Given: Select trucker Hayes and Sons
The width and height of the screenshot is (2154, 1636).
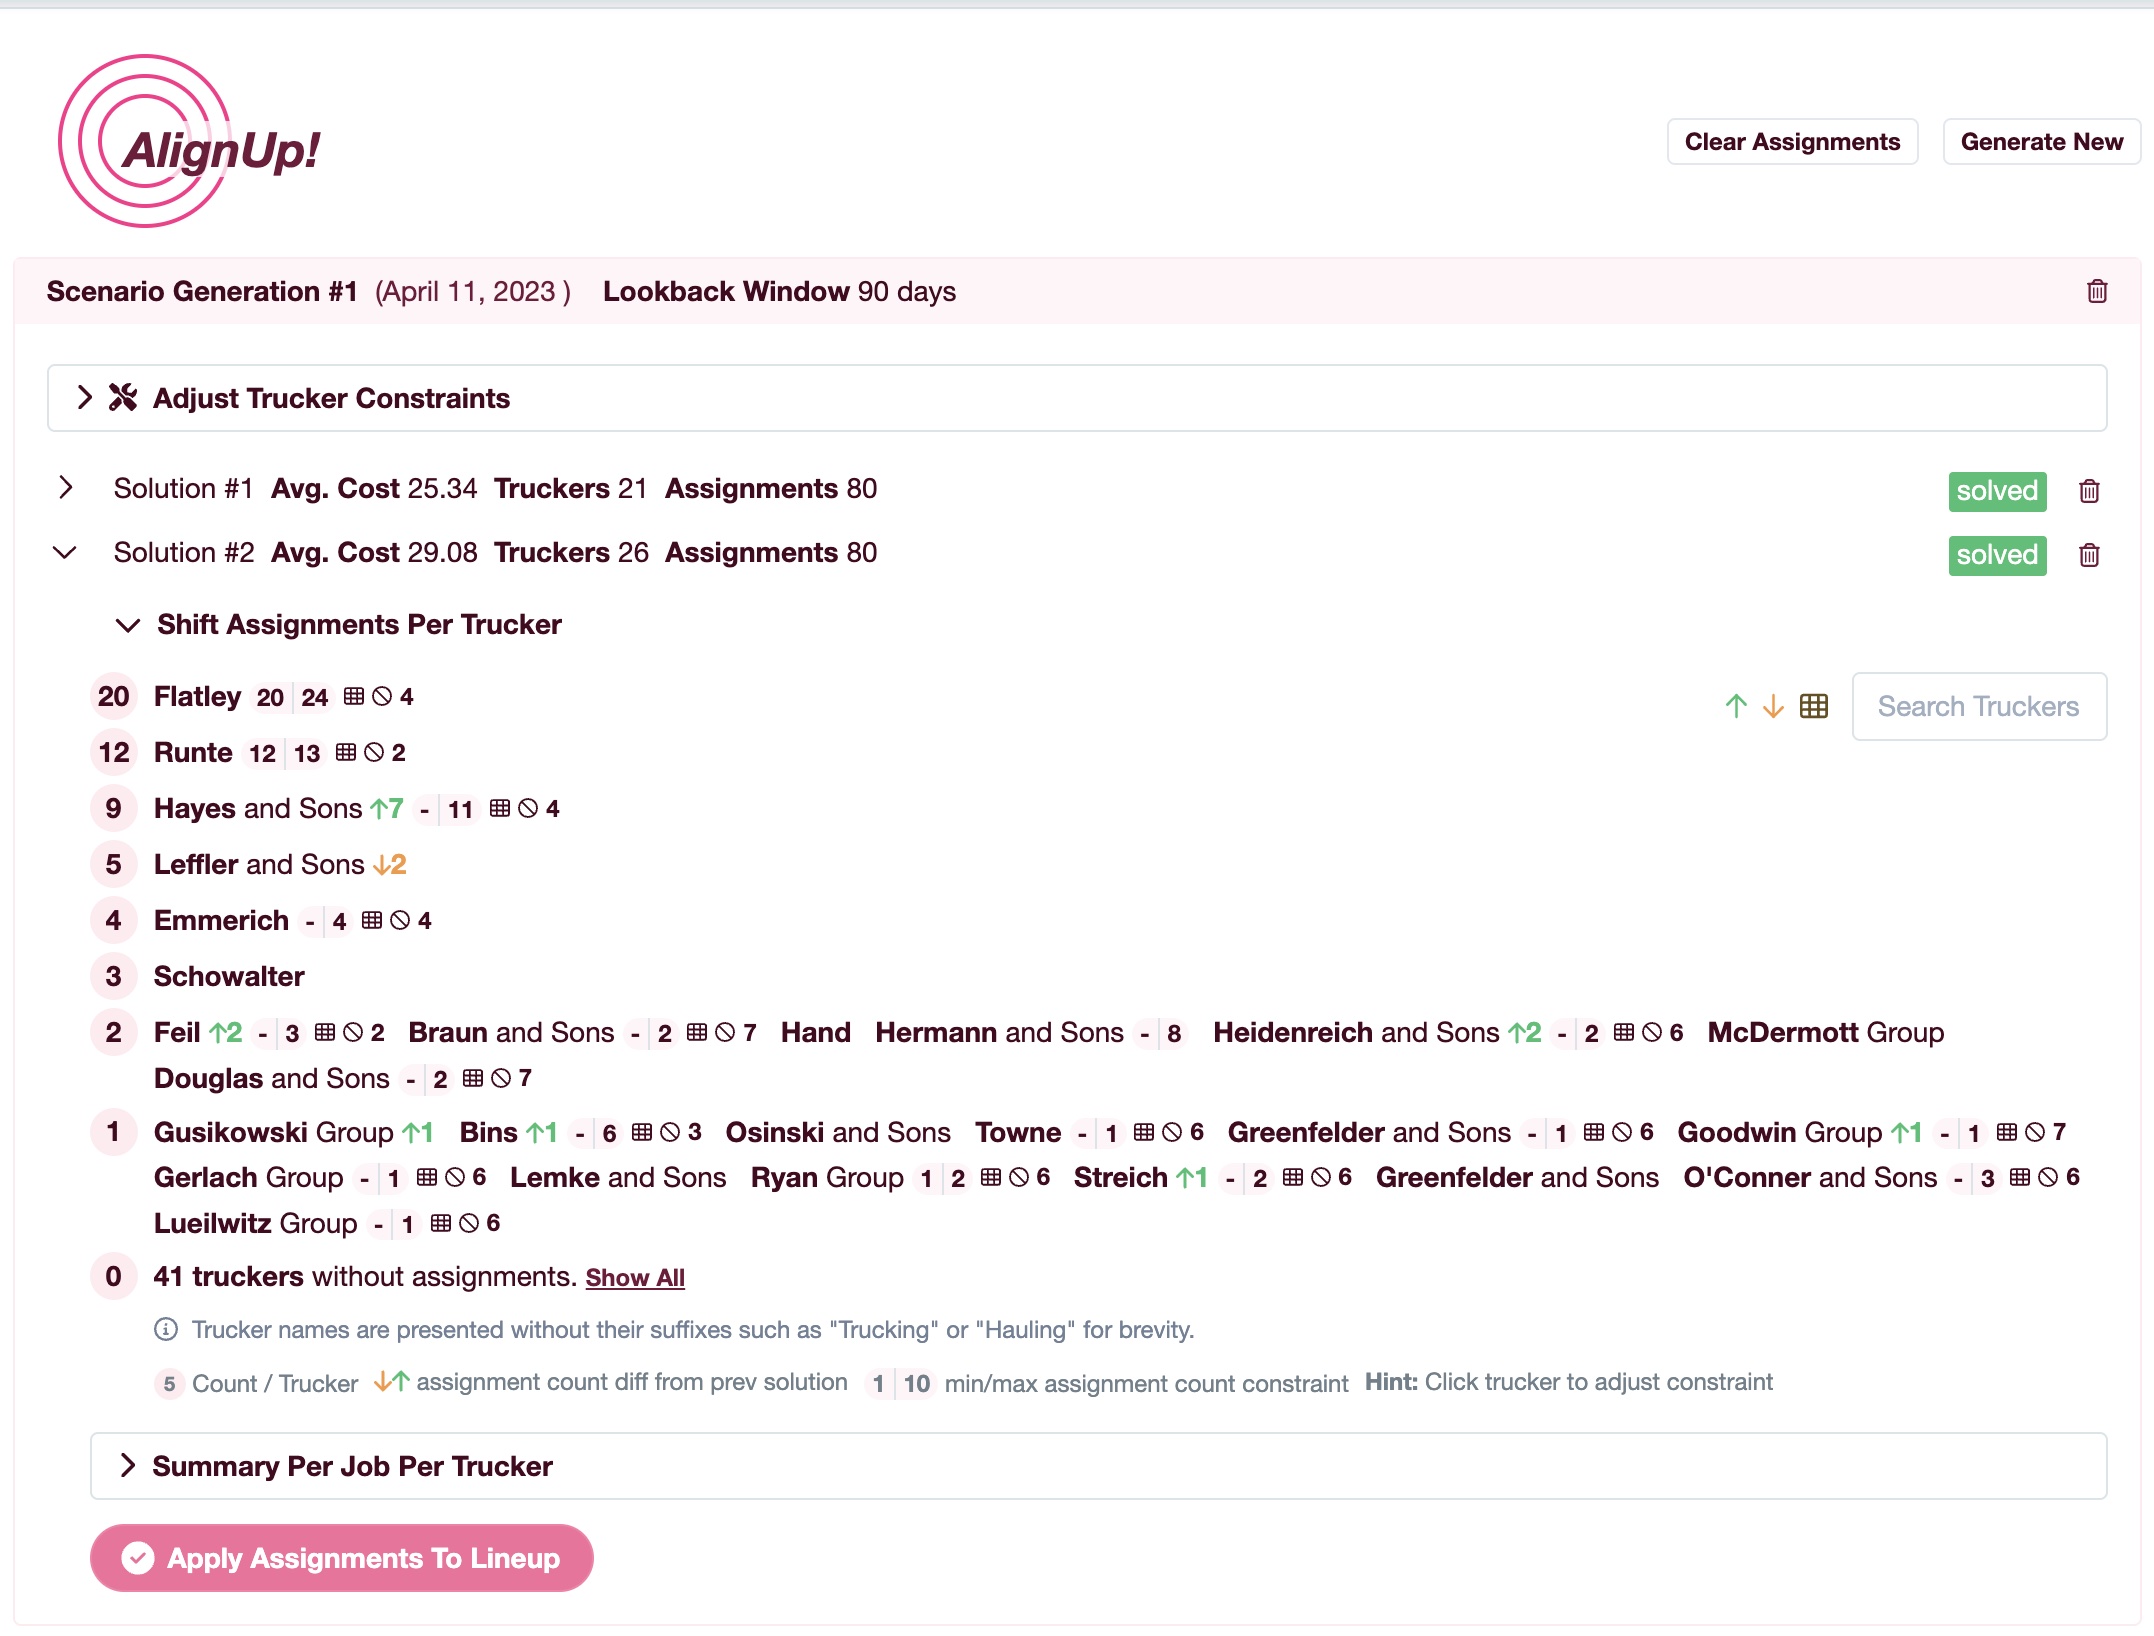Looking at the screenshot, I should 258,808.
